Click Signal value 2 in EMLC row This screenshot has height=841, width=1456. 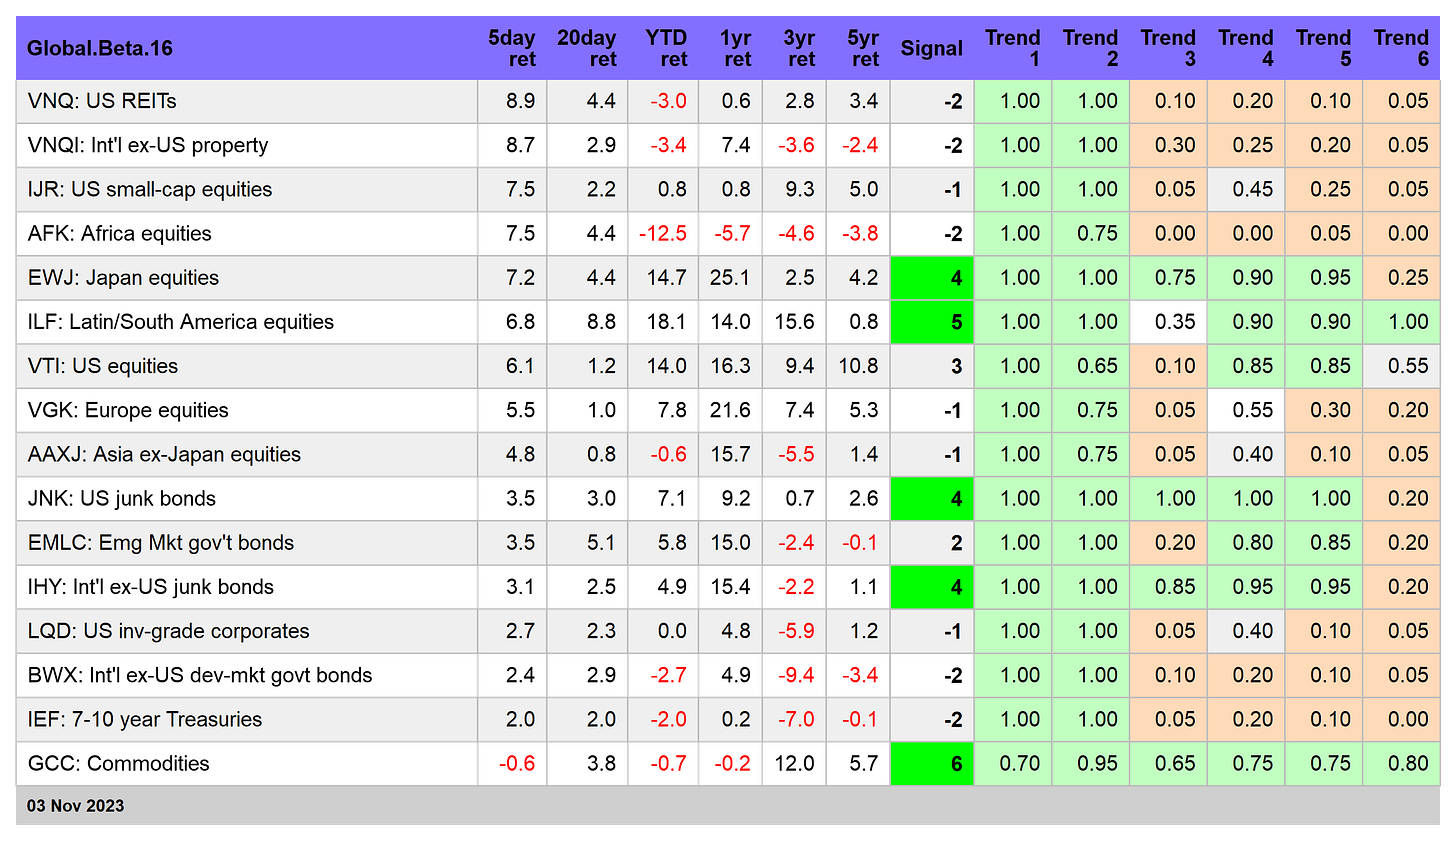click(x=956, y=543)
